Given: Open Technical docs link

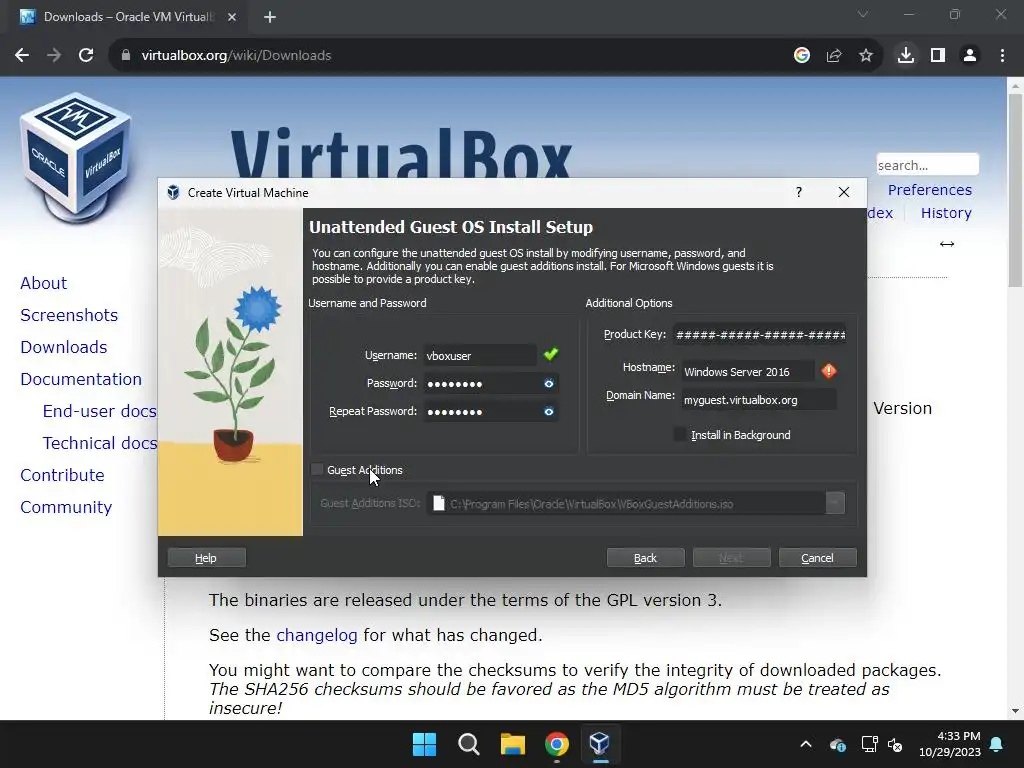Looking at the screenshot, I should pos(100,443).
